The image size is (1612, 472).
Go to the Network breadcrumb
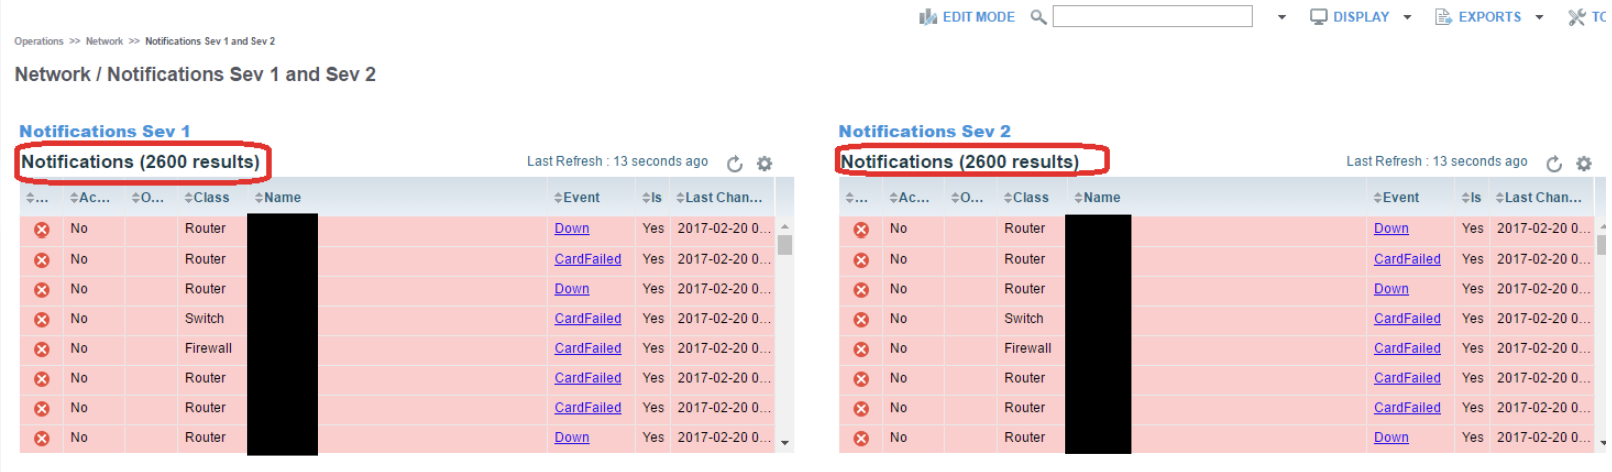pyautogui.click(x=104, y=41)
